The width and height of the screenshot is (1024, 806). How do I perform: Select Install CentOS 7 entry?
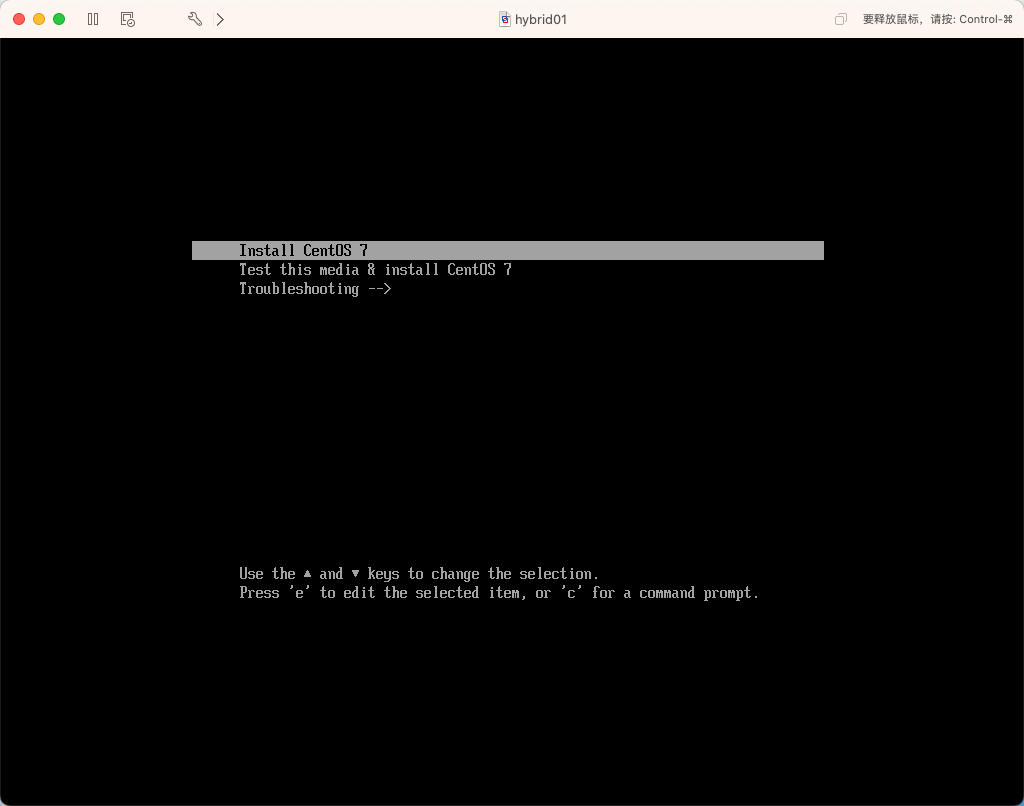click(507, 250)
